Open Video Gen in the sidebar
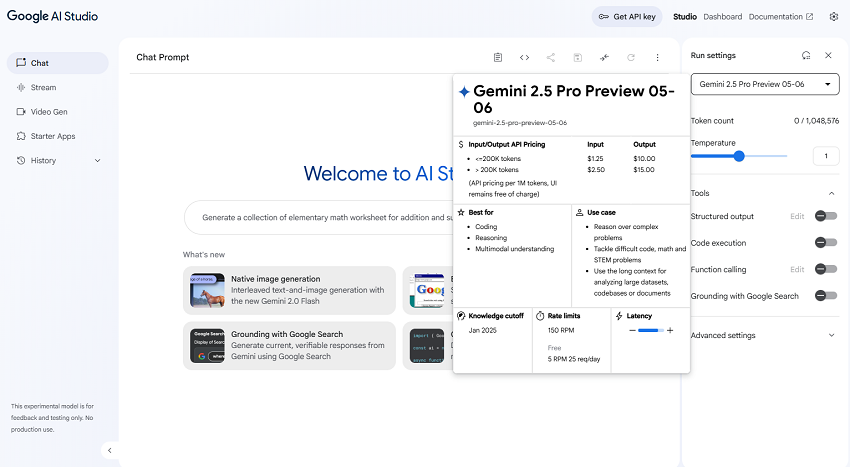 click(x=57, y=112)
